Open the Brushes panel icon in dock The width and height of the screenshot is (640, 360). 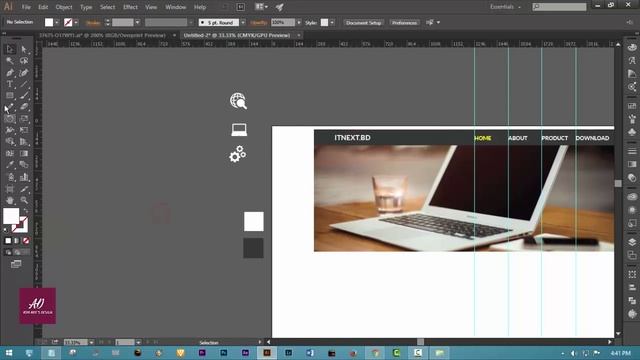tap(632, 119)
